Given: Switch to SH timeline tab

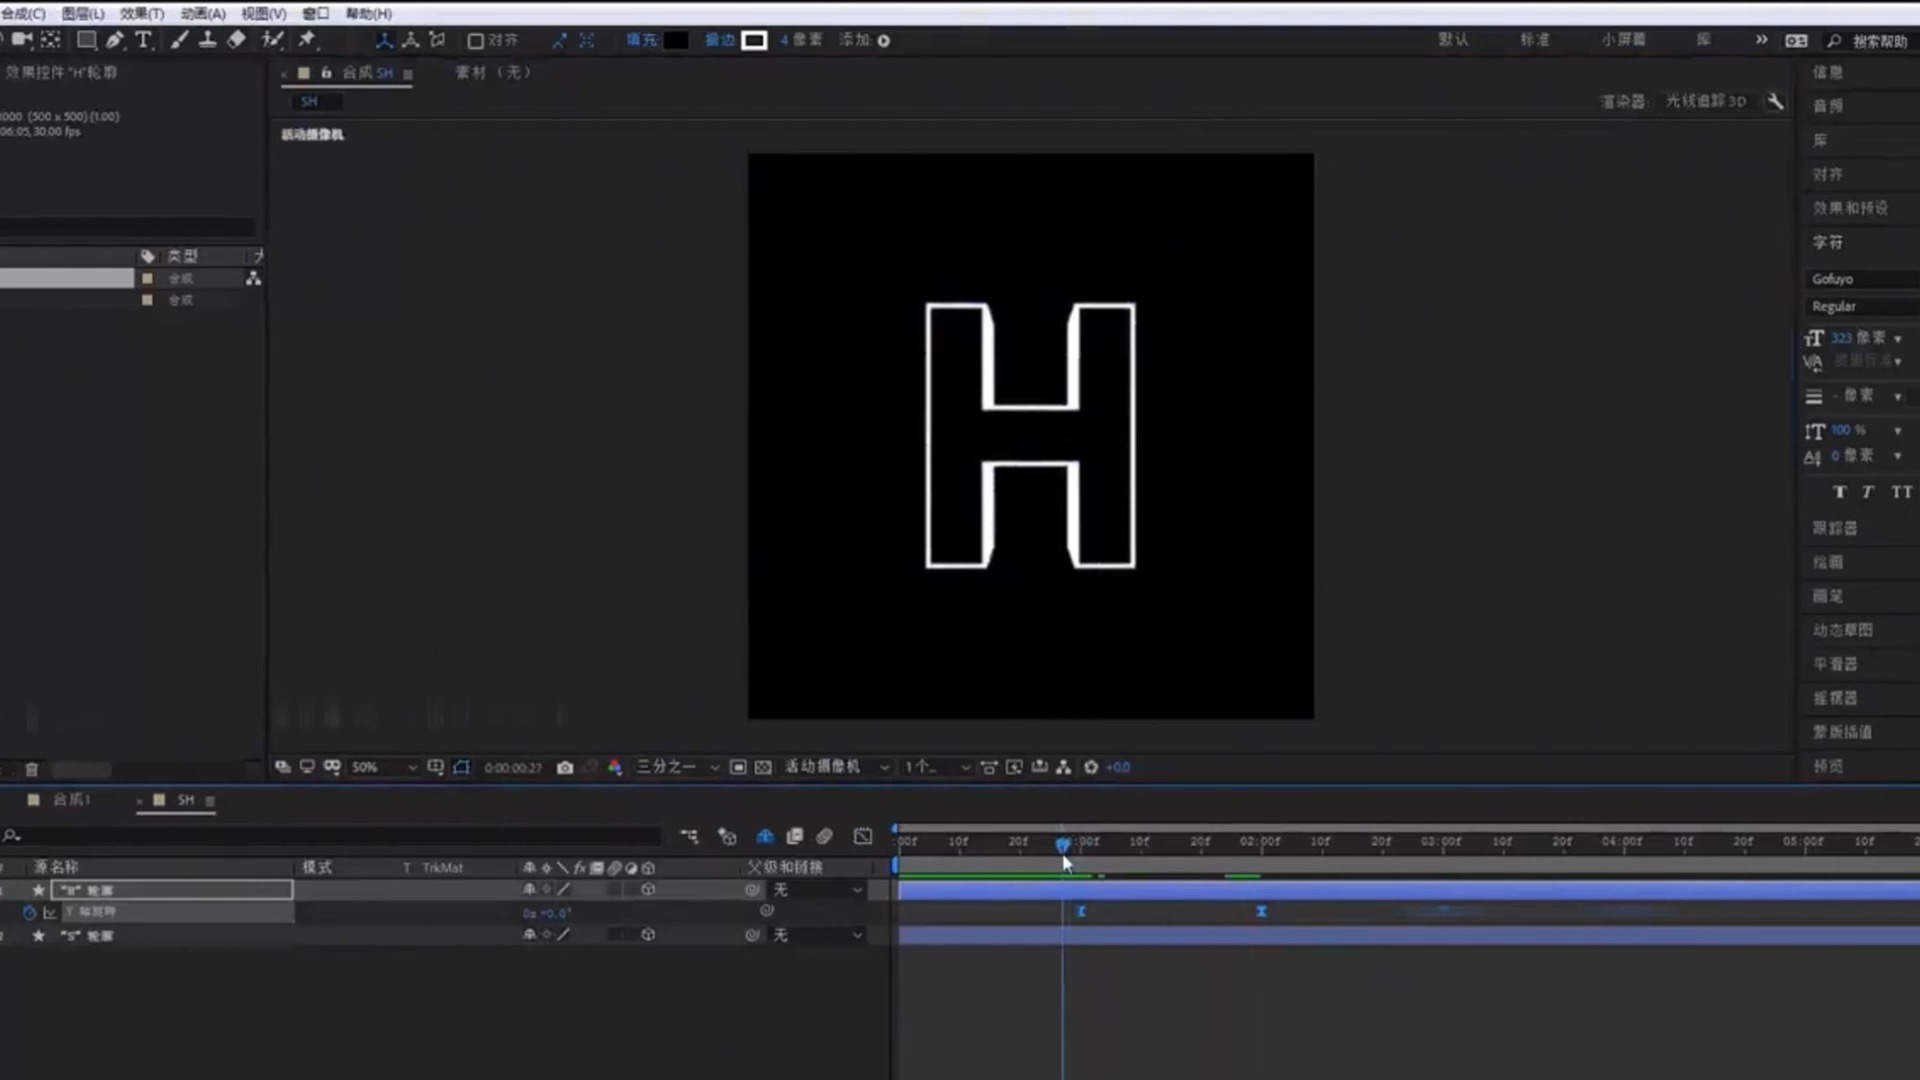Looking at the screenshot, I should [184, 800].
